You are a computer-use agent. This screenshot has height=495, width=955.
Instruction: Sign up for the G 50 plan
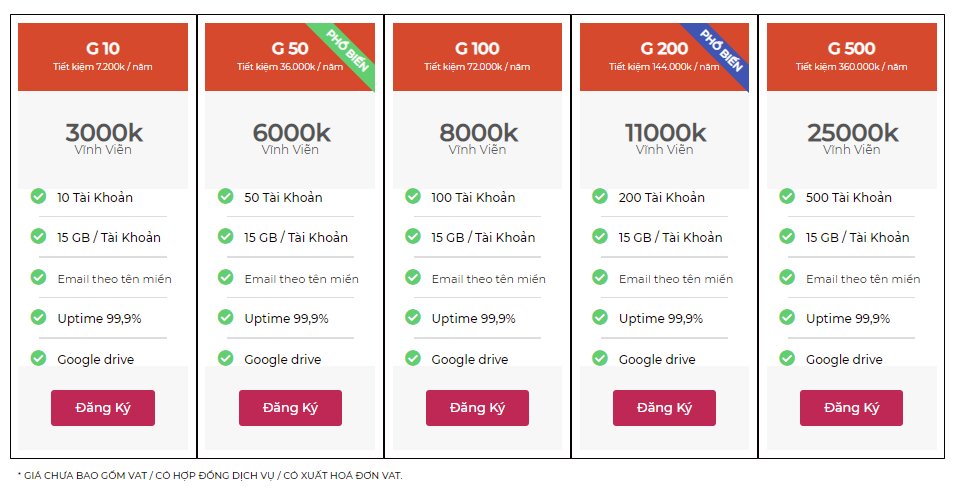(x=290, y=407)
